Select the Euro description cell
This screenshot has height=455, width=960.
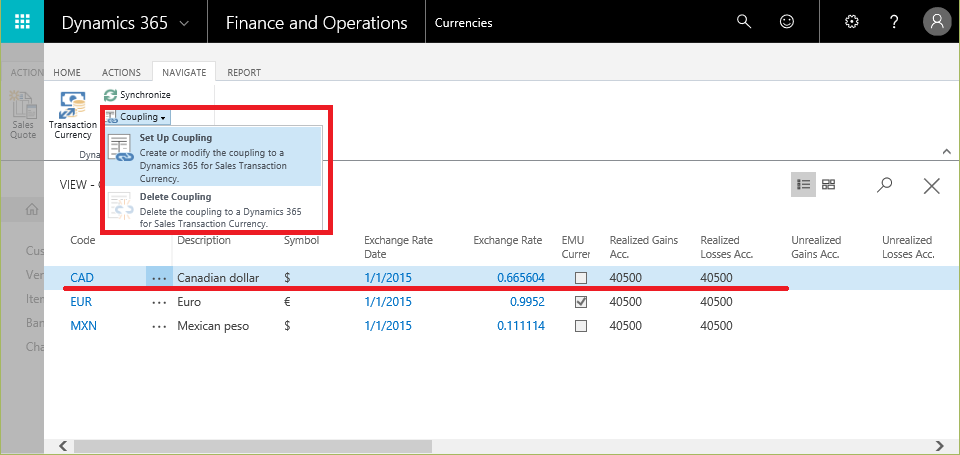[x=189, y=302]
